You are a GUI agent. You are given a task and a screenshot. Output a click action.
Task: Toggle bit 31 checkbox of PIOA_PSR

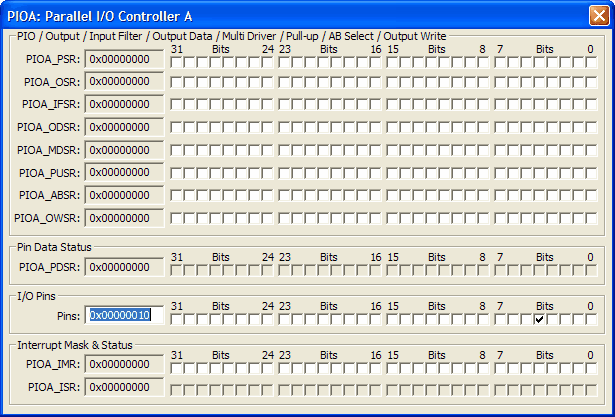pos(176,62)
